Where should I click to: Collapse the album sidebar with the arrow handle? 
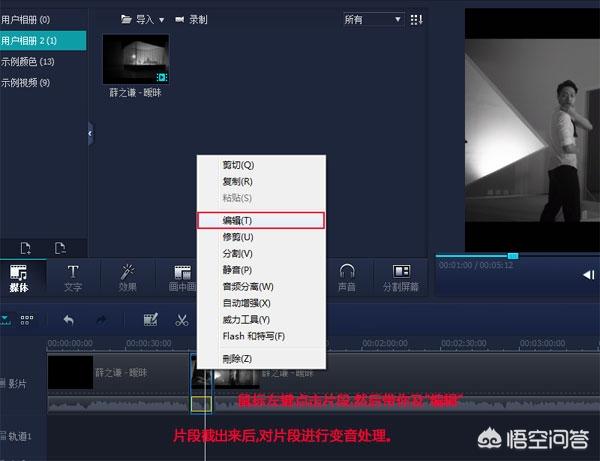pyautogui.click(x=90, y=134)
